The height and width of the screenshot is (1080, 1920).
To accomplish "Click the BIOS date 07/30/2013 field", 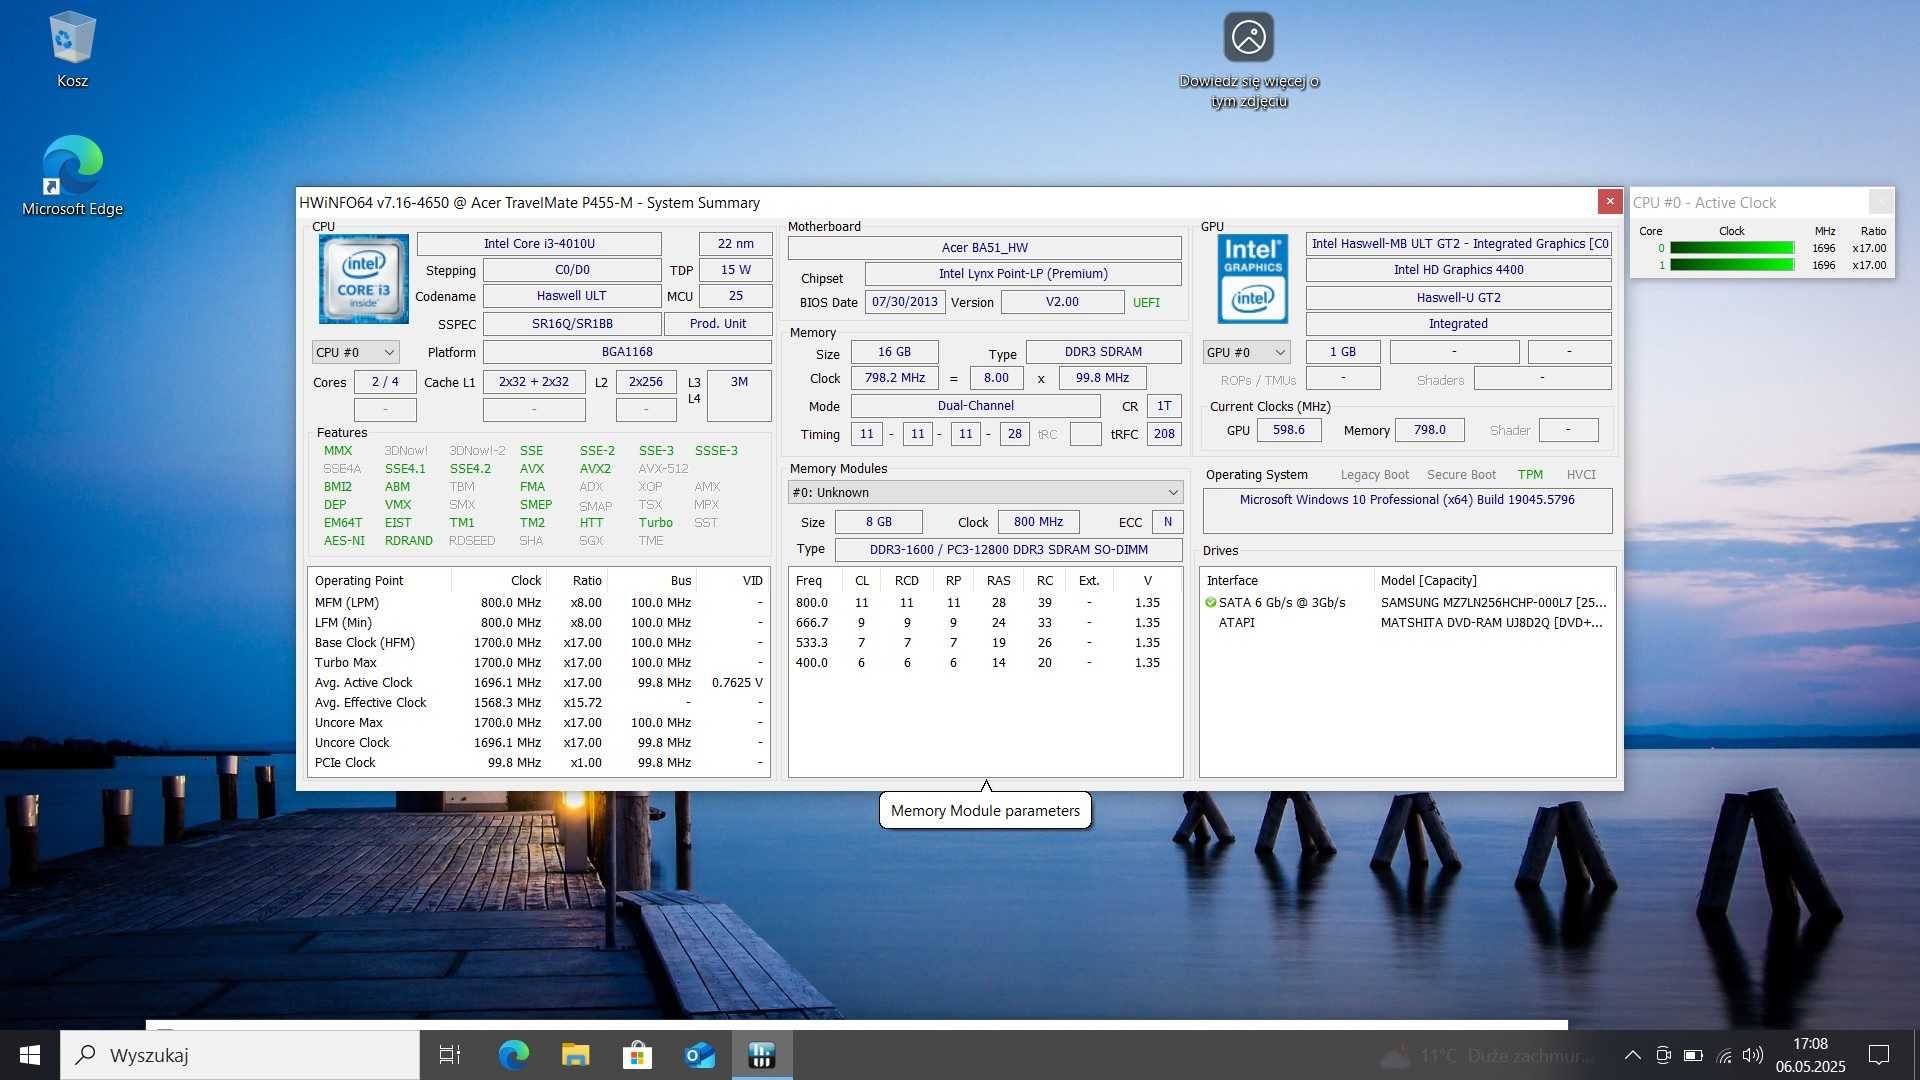I will [905, 302].
